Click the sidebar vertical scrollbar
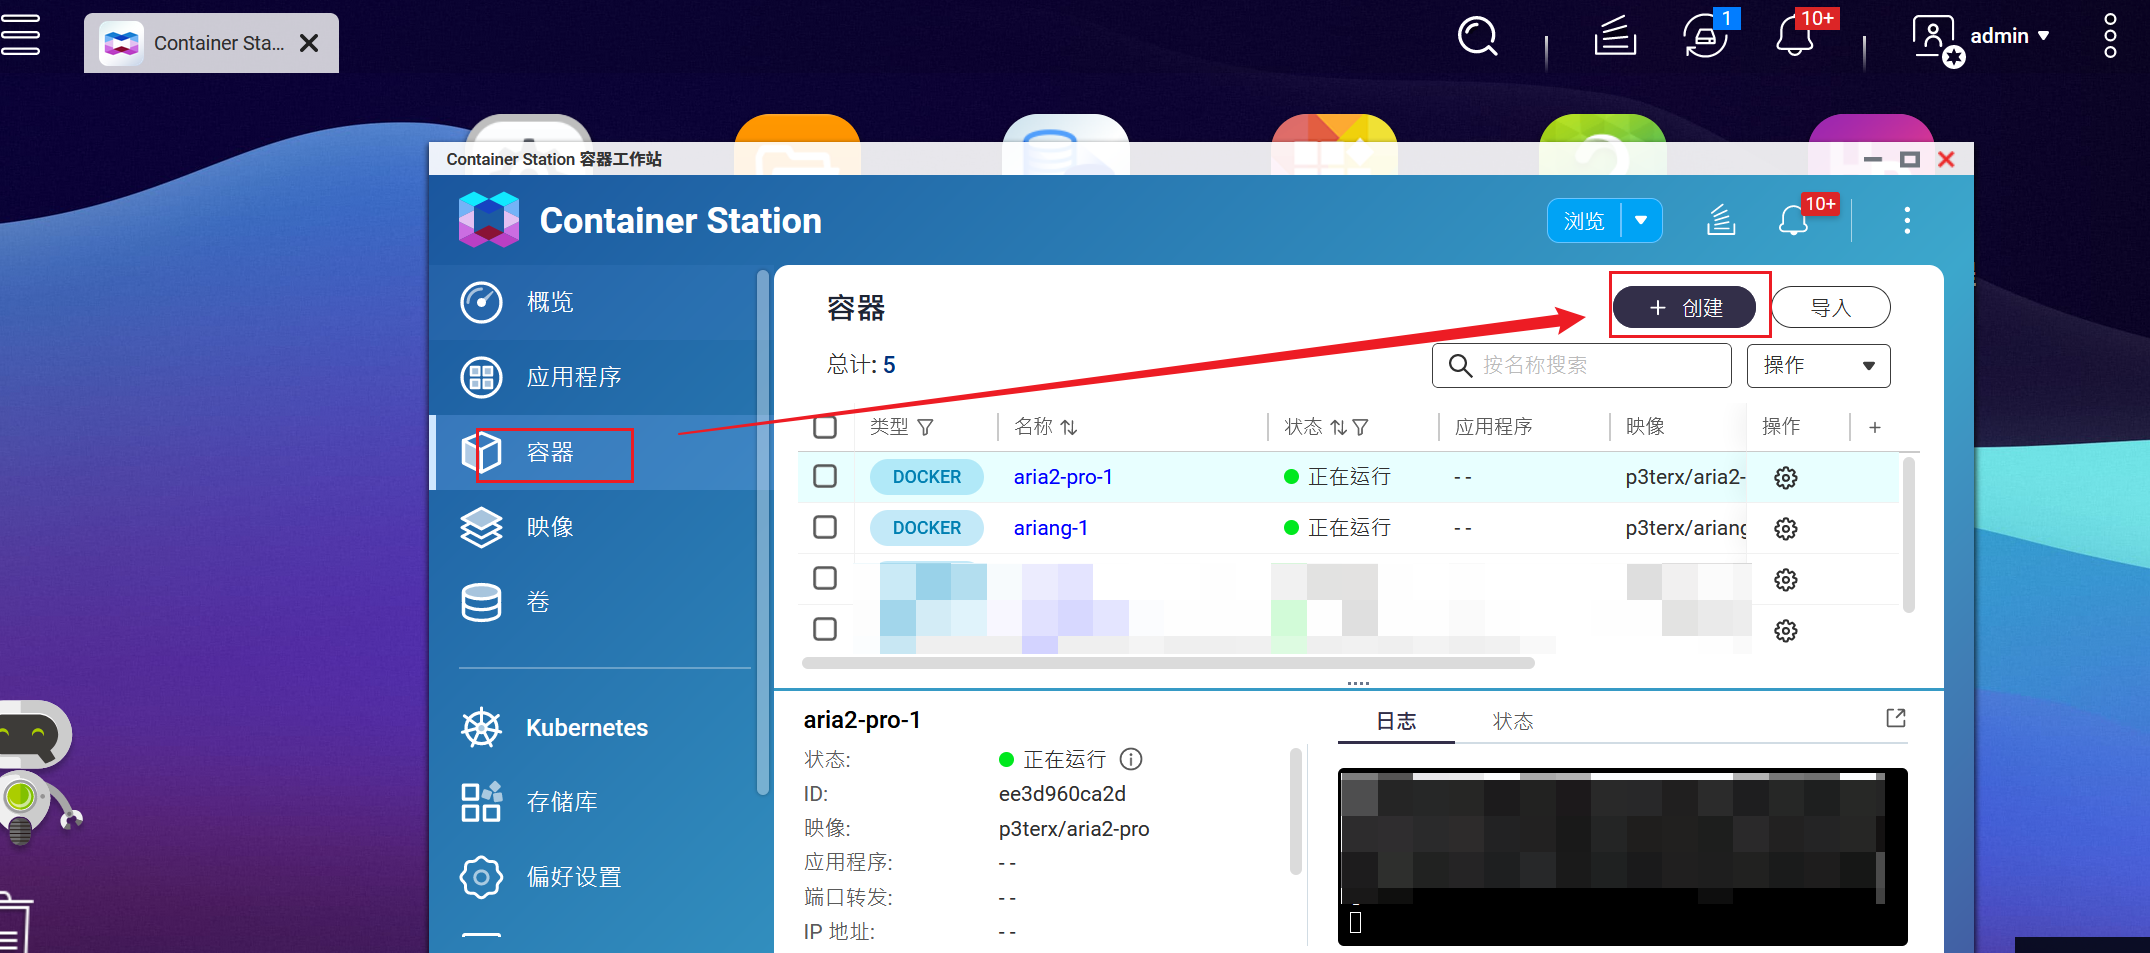Screen dimensions: 2150x953 [x=763, y=532]
